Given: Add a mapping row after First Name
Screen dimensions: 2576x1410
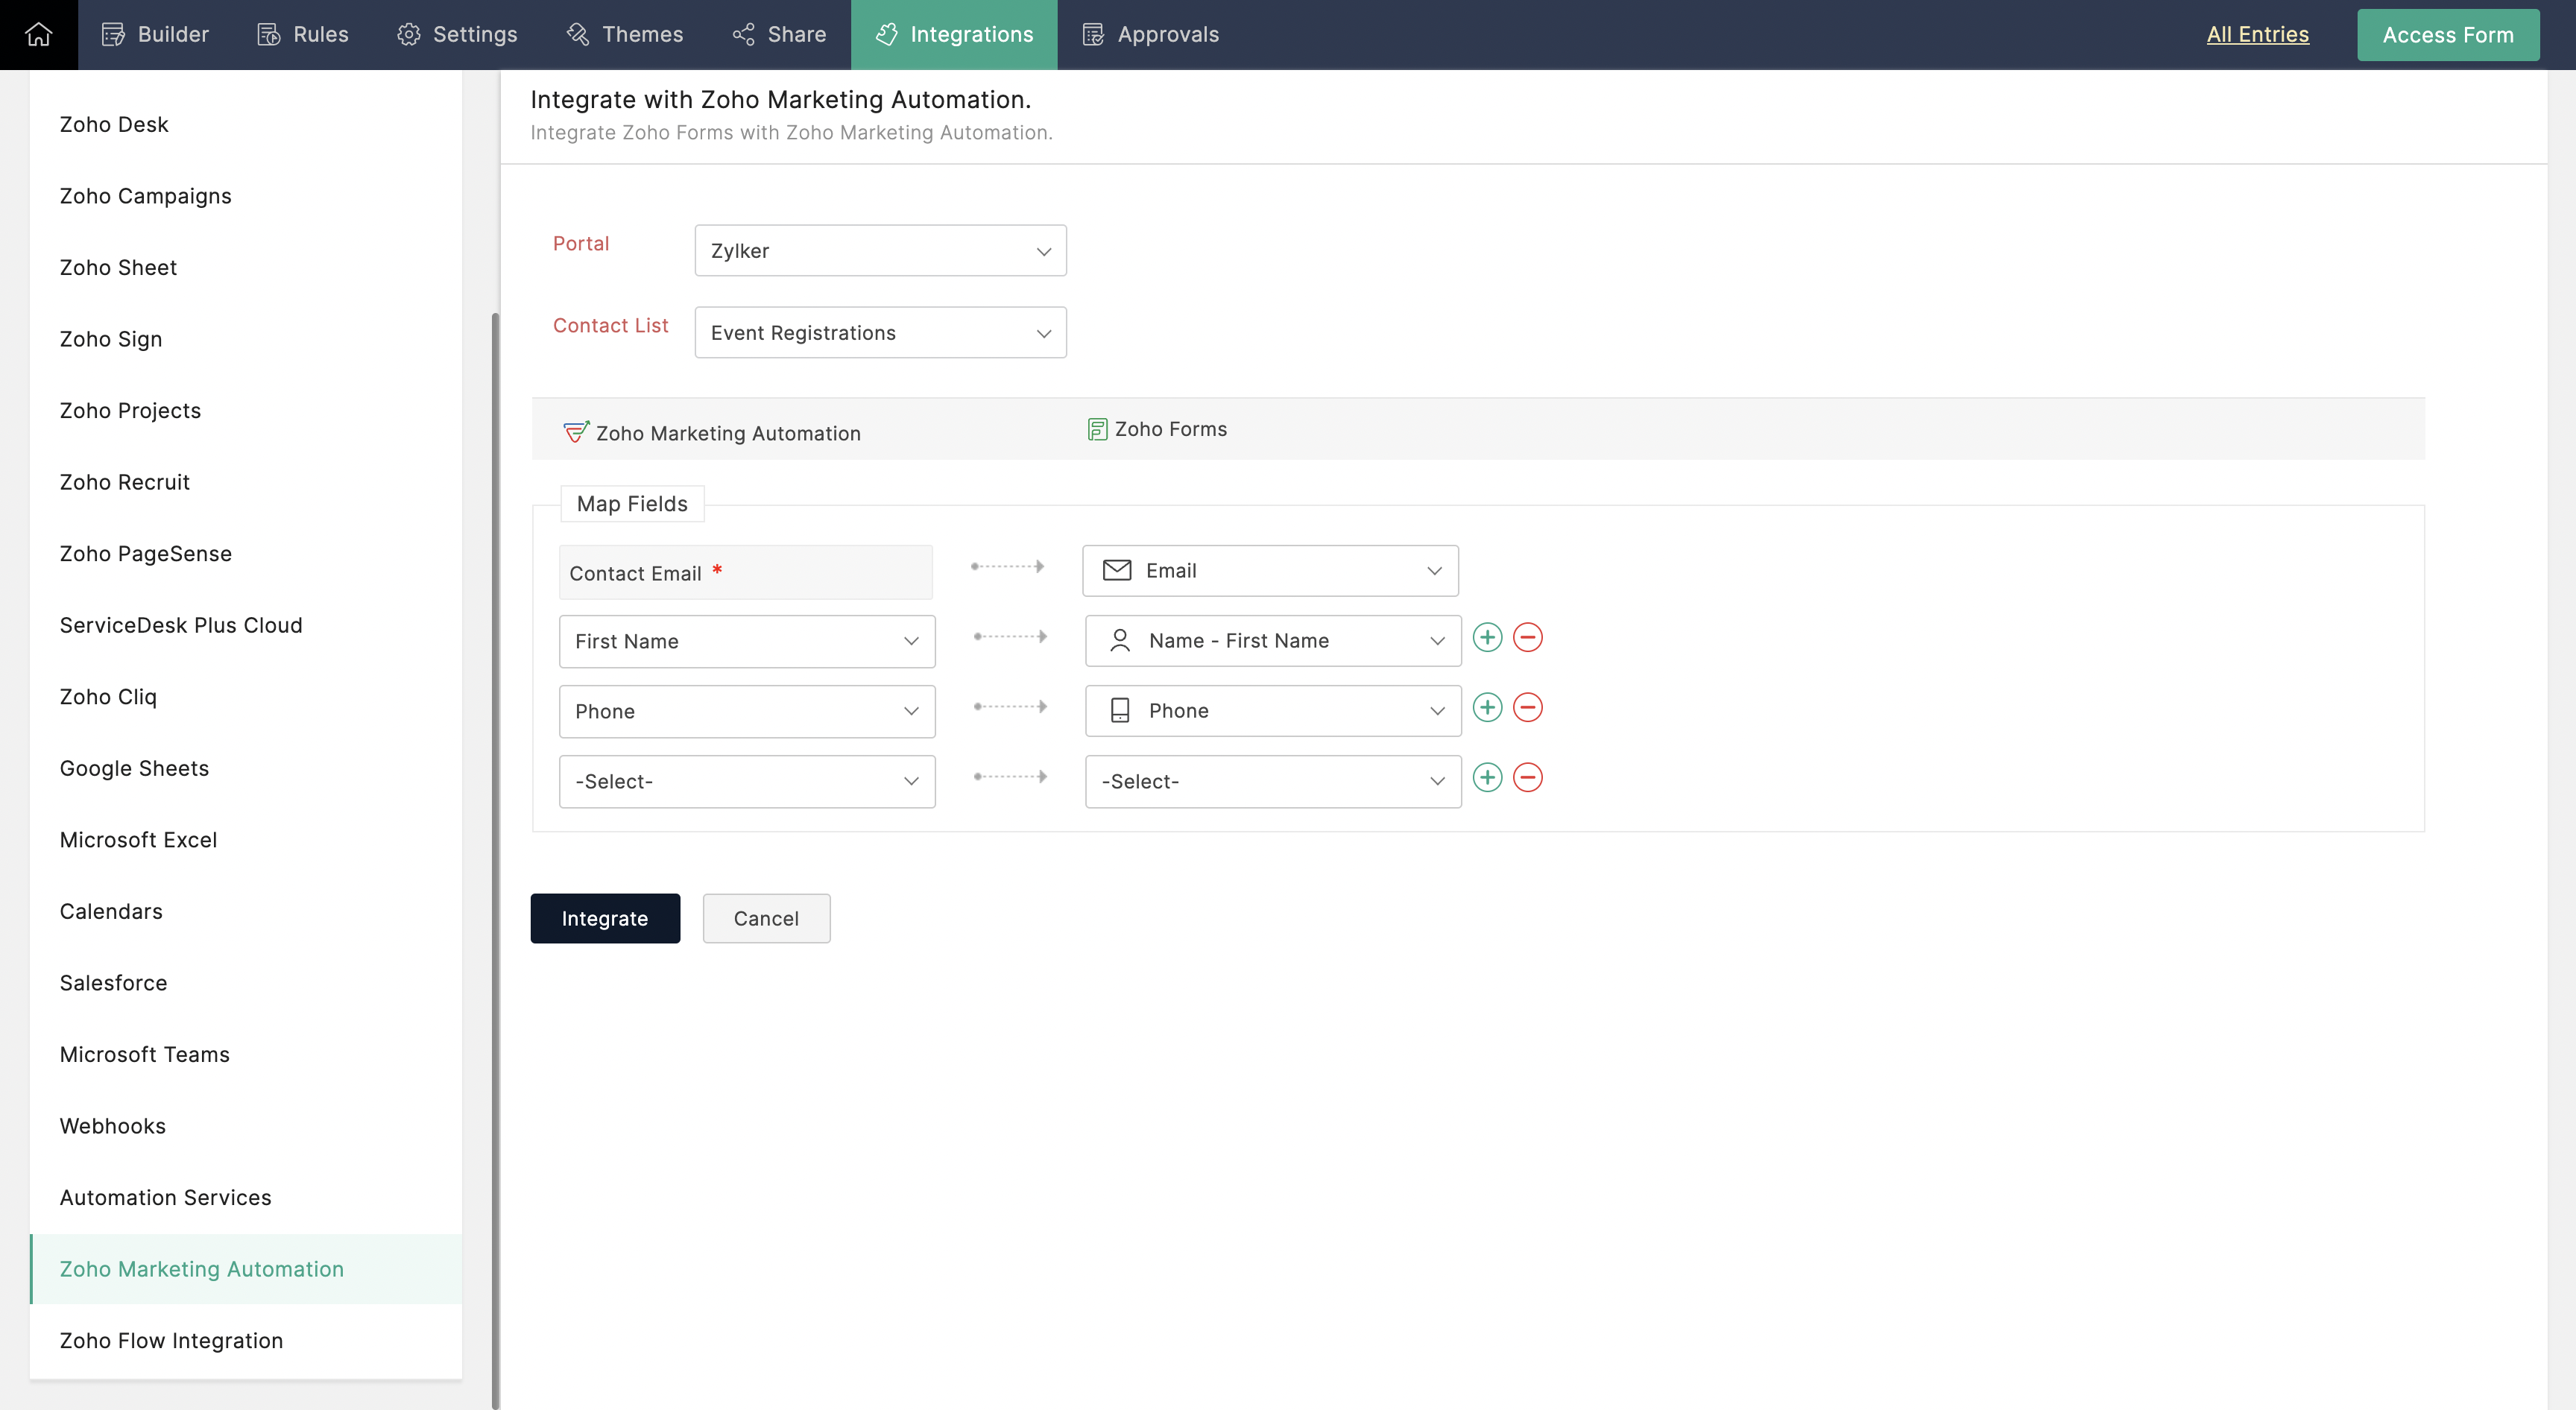Looking at the screenshot, I should [x=1487, y=638].
